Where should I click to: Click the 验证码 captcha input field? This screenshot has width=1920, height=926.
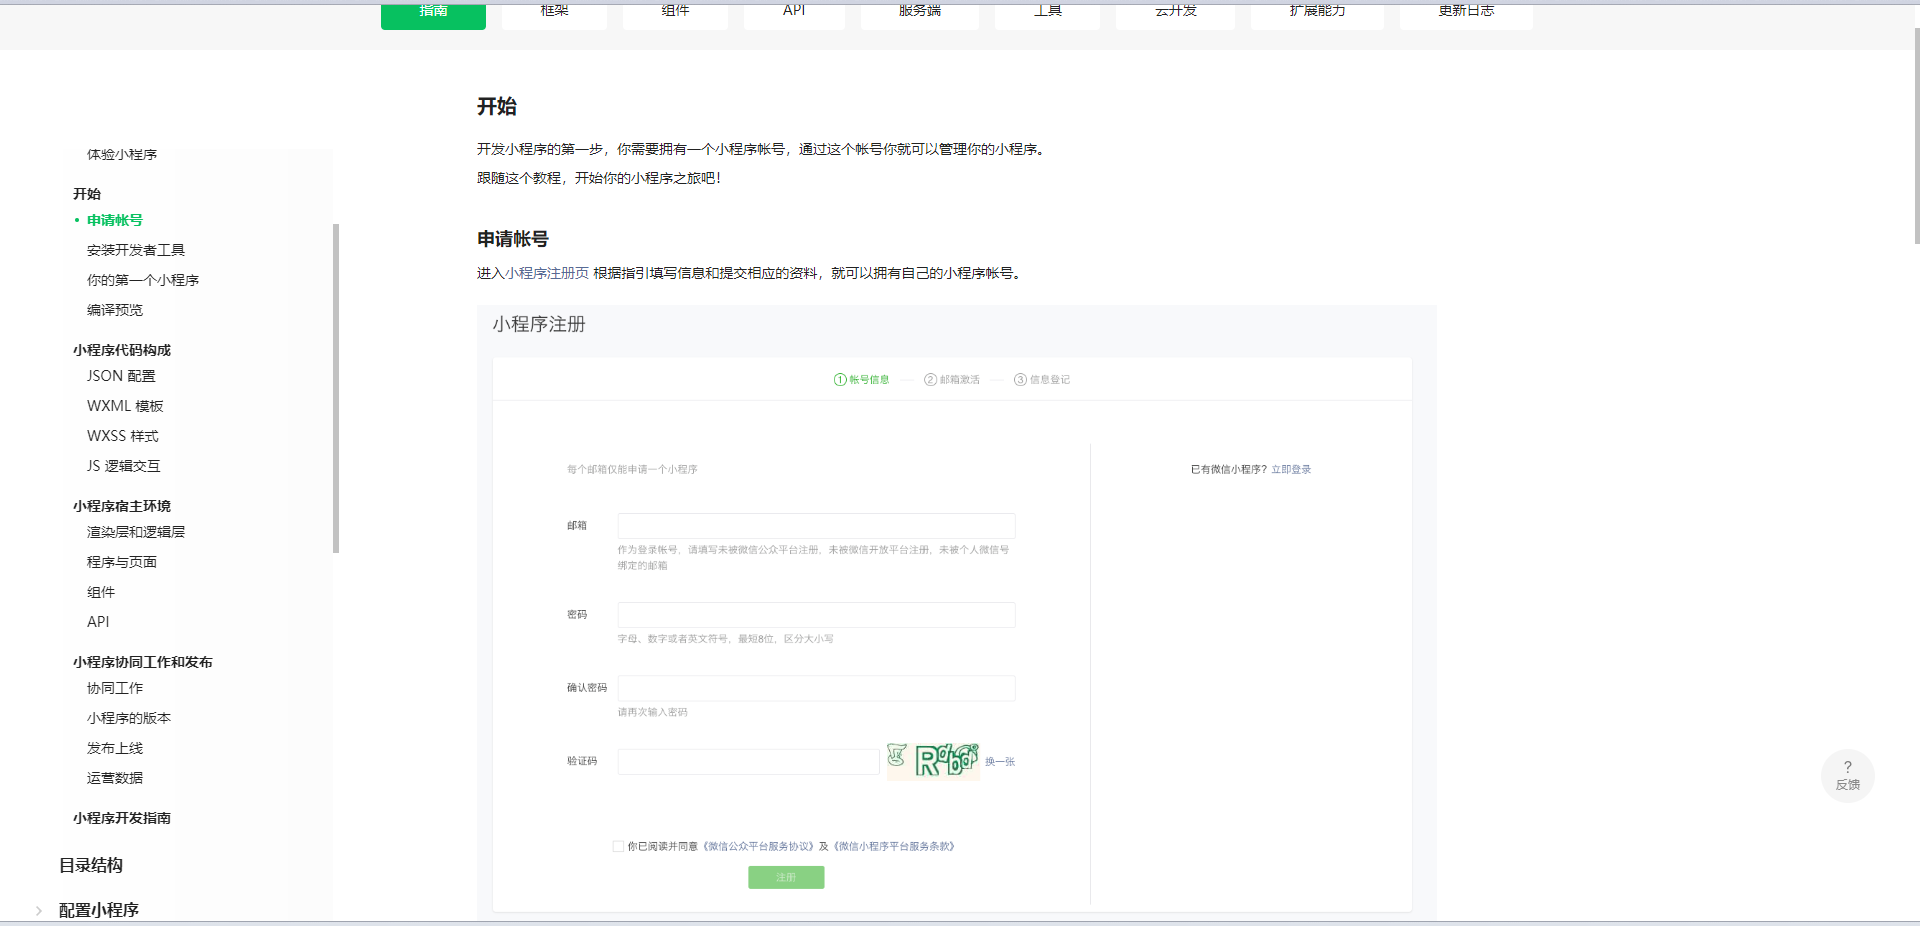click(747, 761)
